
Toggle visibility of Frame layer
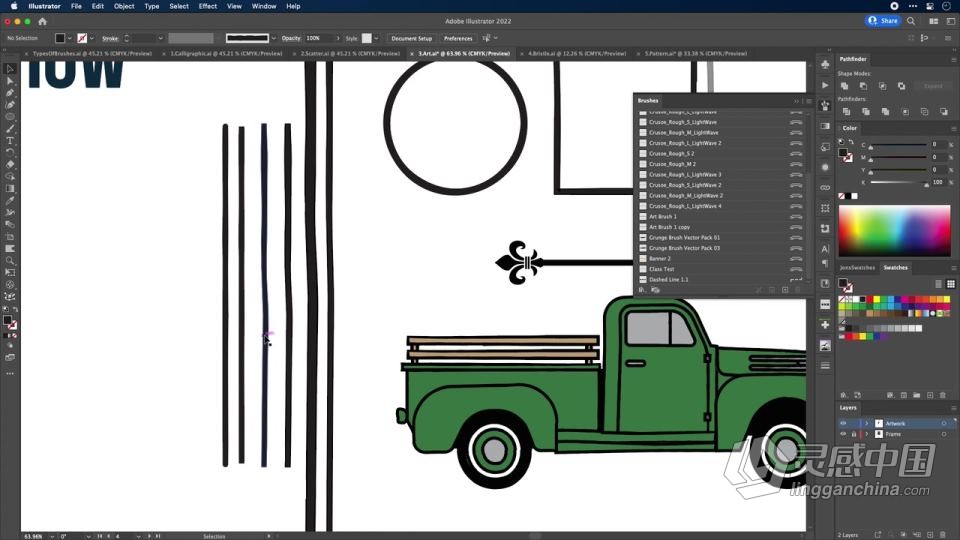tap(843, 434)
